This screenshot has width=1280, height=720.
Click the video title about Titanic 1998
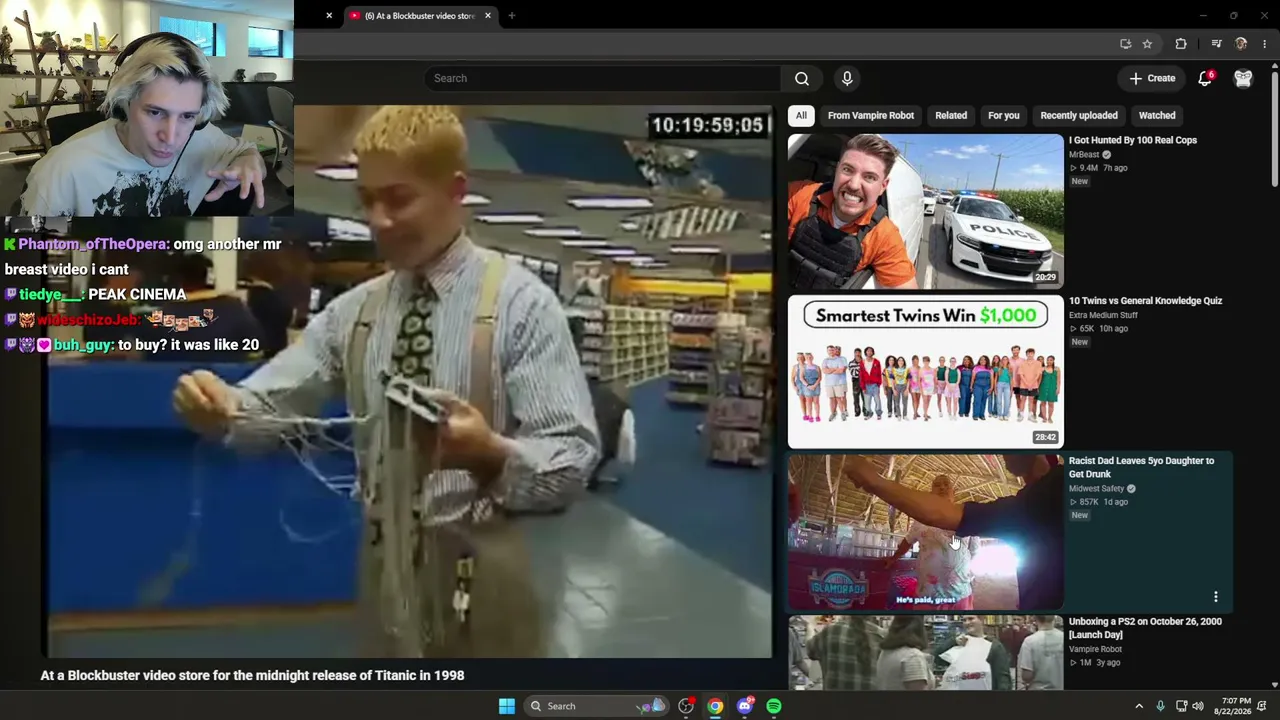[252, 676]
